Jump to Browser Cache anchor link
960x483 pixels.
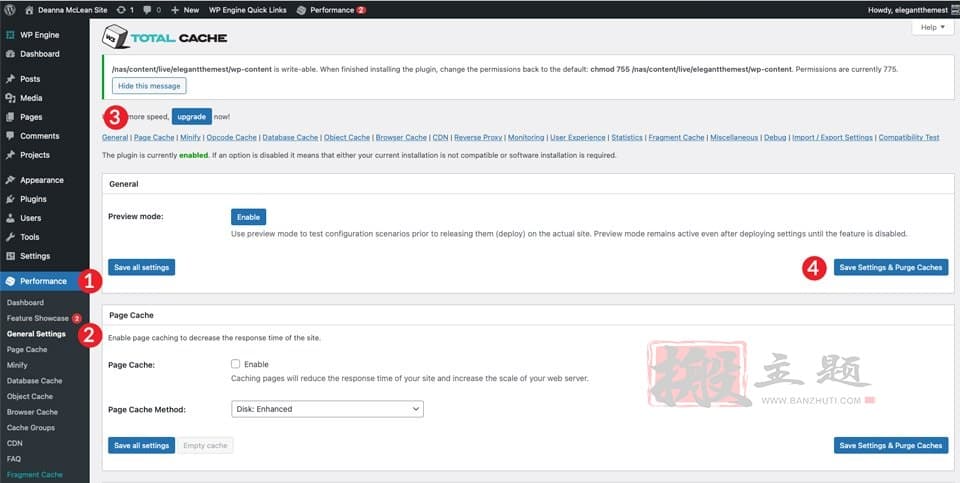401,138
